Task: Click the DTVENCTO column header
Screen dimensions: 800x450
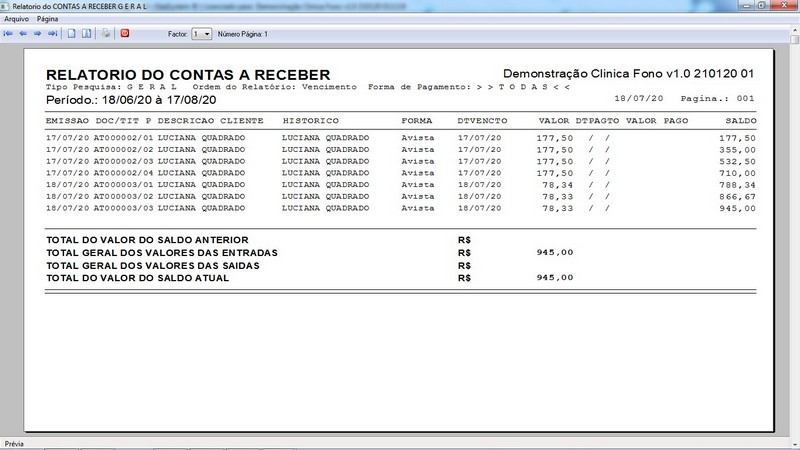Action: 482,121
